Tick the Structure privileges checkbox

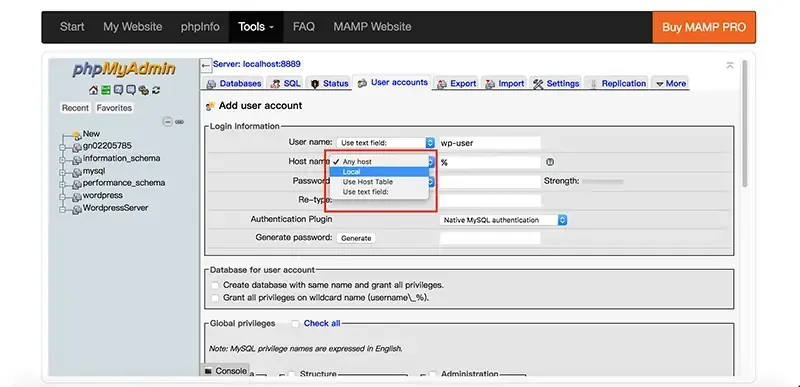(x=291, y=374)
